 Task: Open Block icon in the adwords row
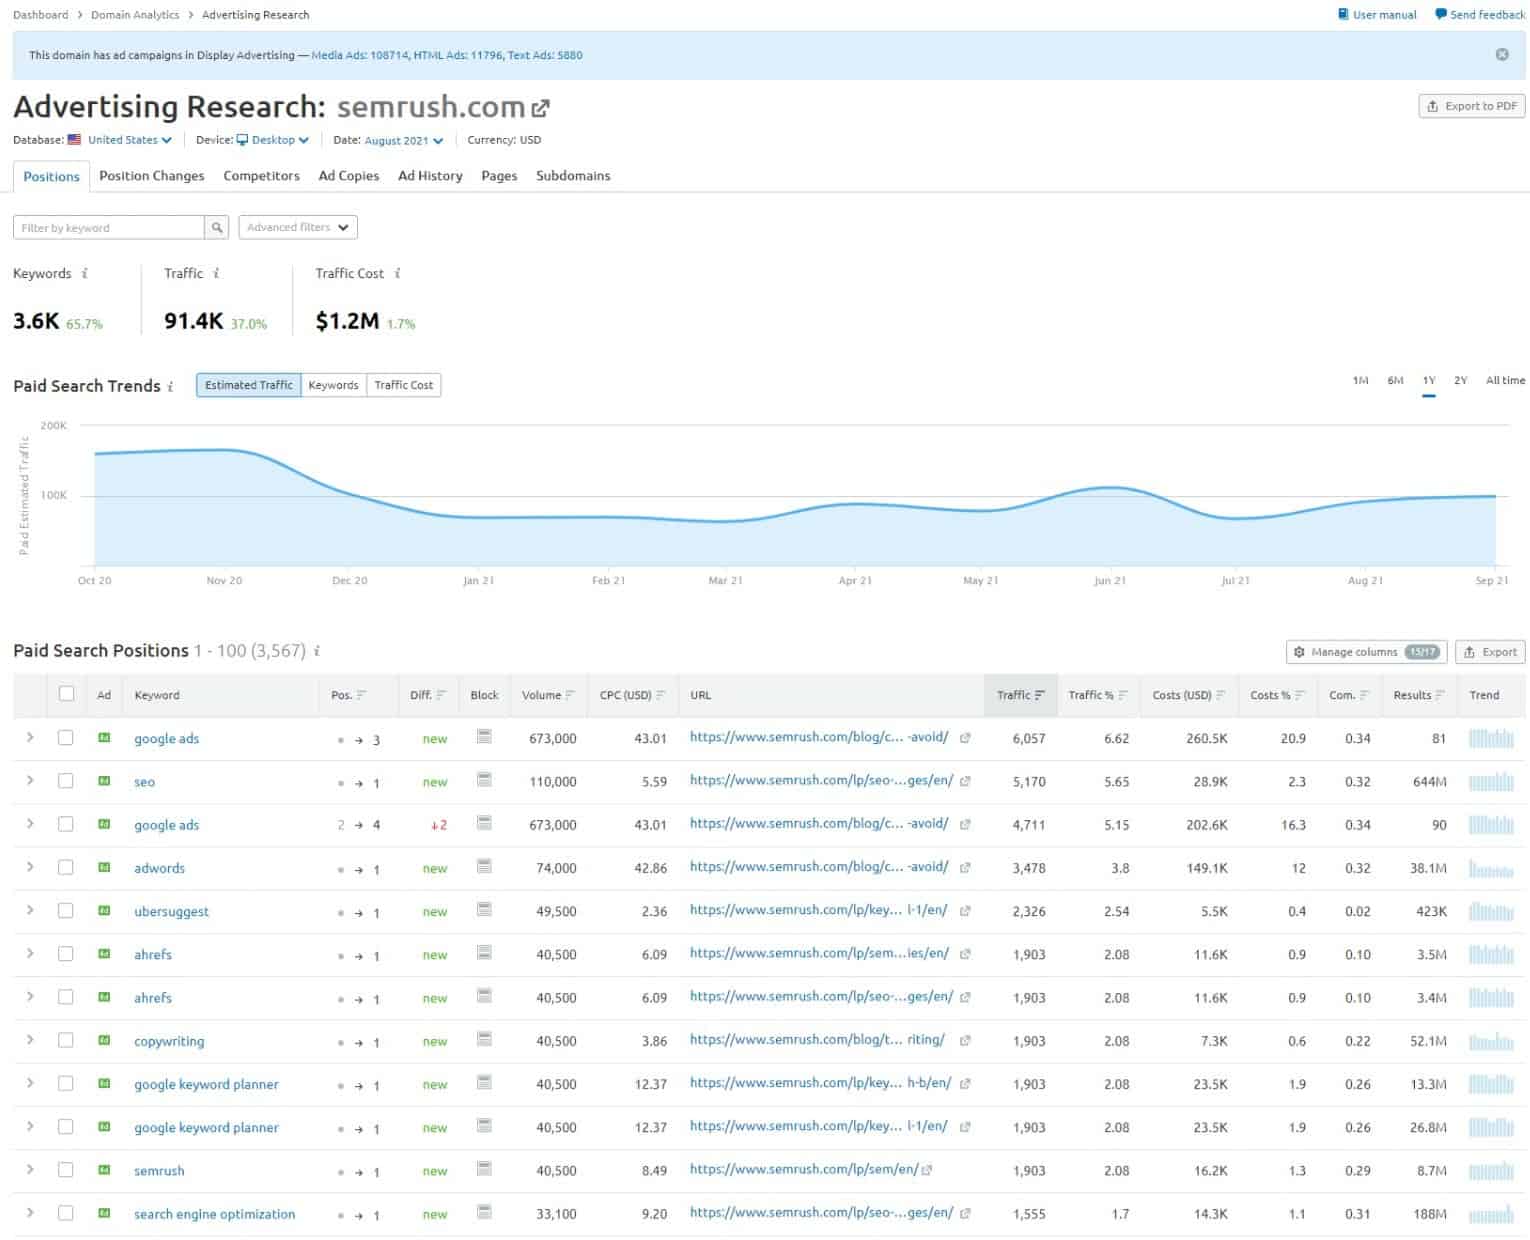(484, 866)
